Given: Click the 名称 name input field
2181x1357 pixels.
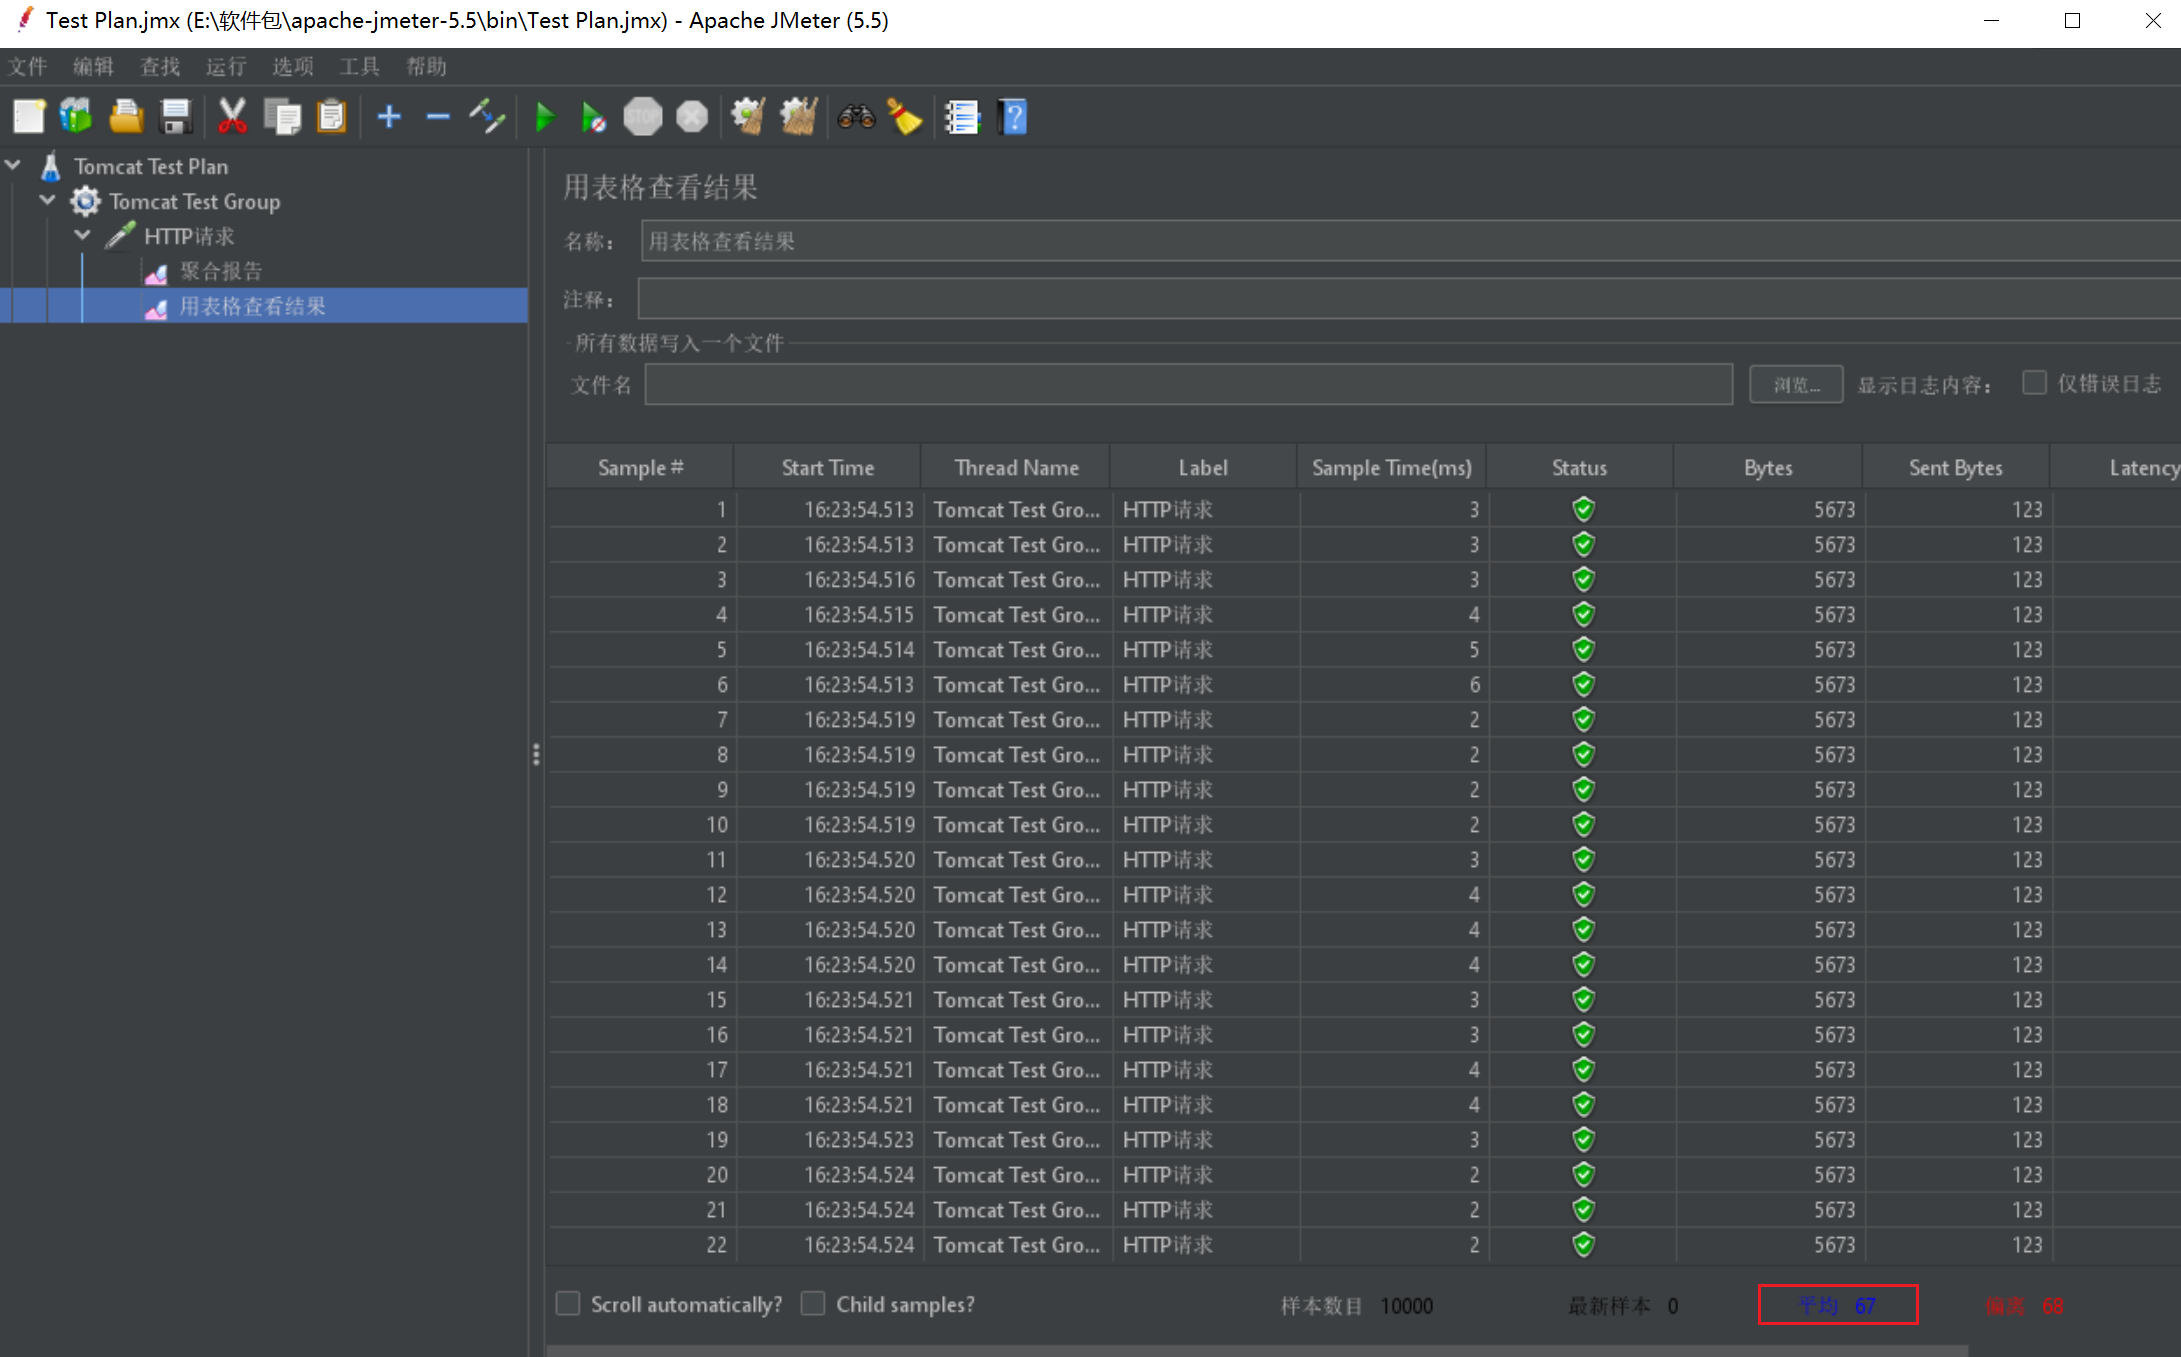Looking at the screenshot, I should 1410,241.
